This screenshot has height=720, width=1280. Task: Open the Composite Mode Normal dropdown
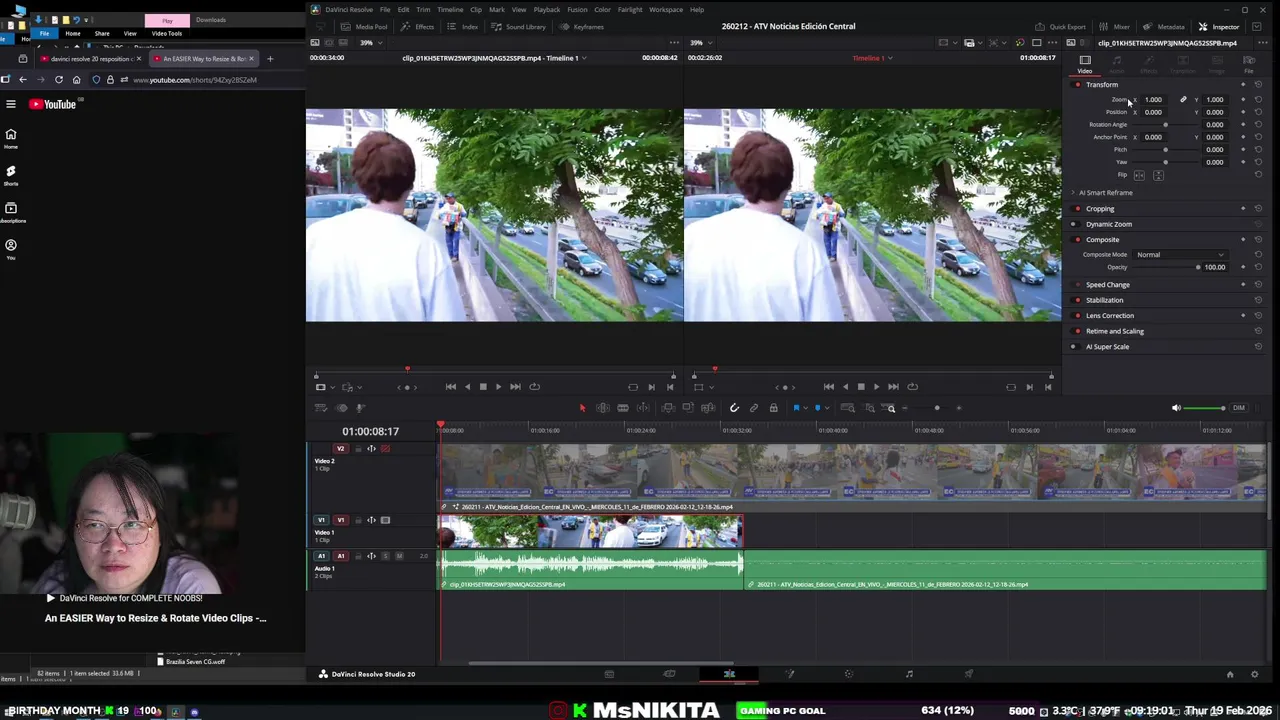(x=1180, y=255)
